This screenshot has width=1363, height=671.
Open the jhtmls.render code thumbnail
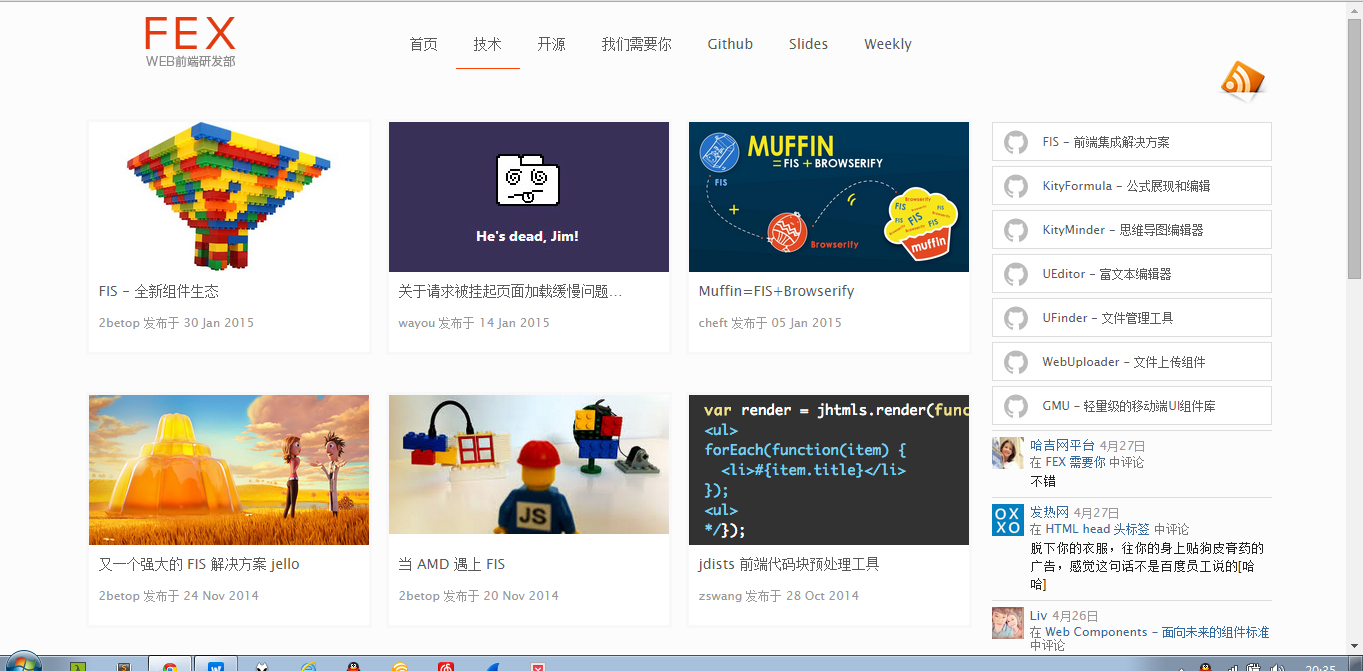(829, 470)
